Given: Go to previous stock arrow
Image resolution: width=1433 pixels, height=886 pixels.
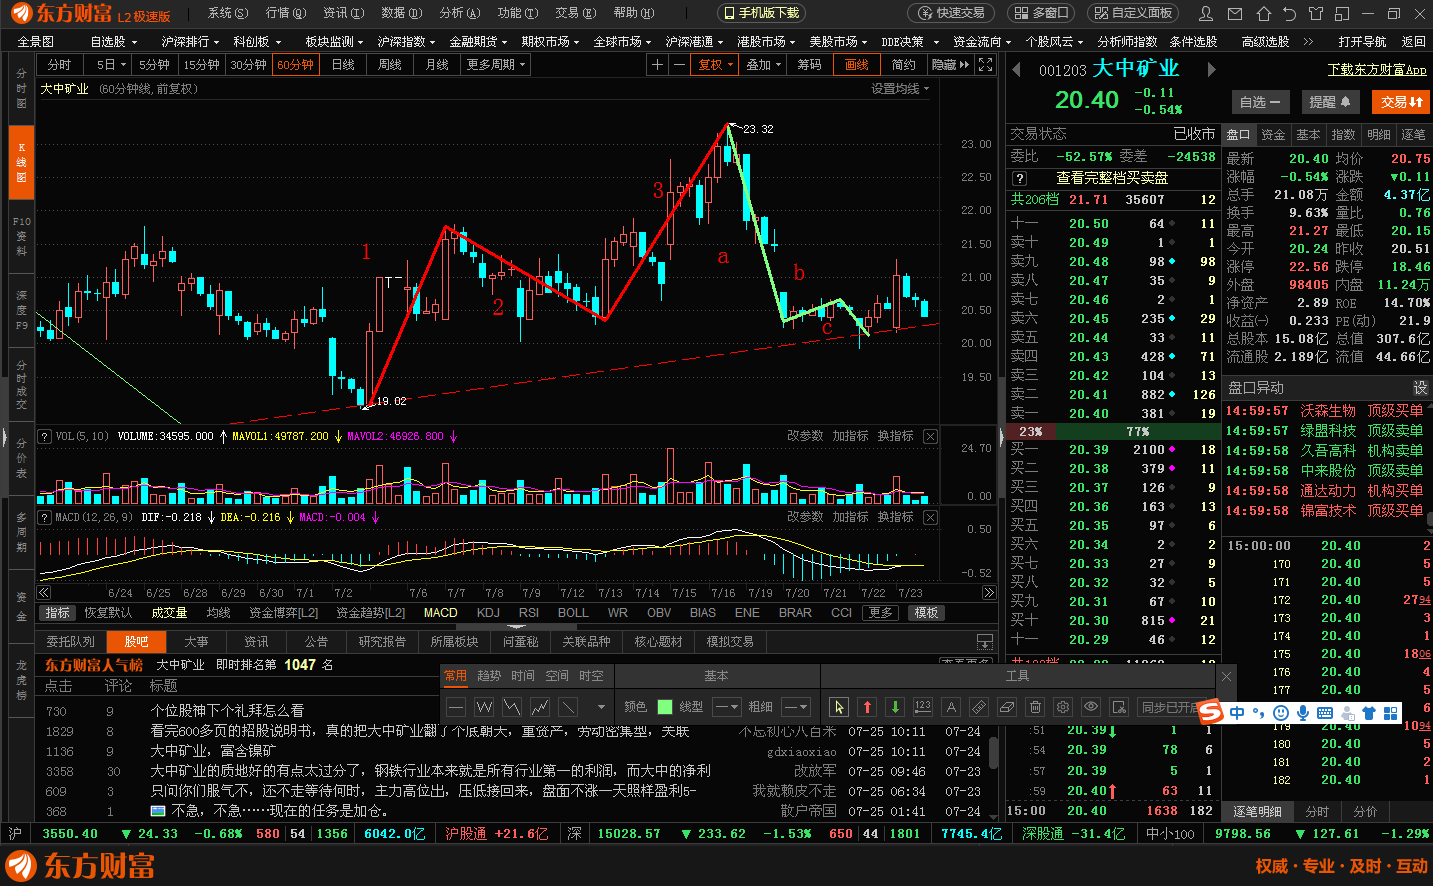Looking at the screenshot, I should coord(1017,70).
